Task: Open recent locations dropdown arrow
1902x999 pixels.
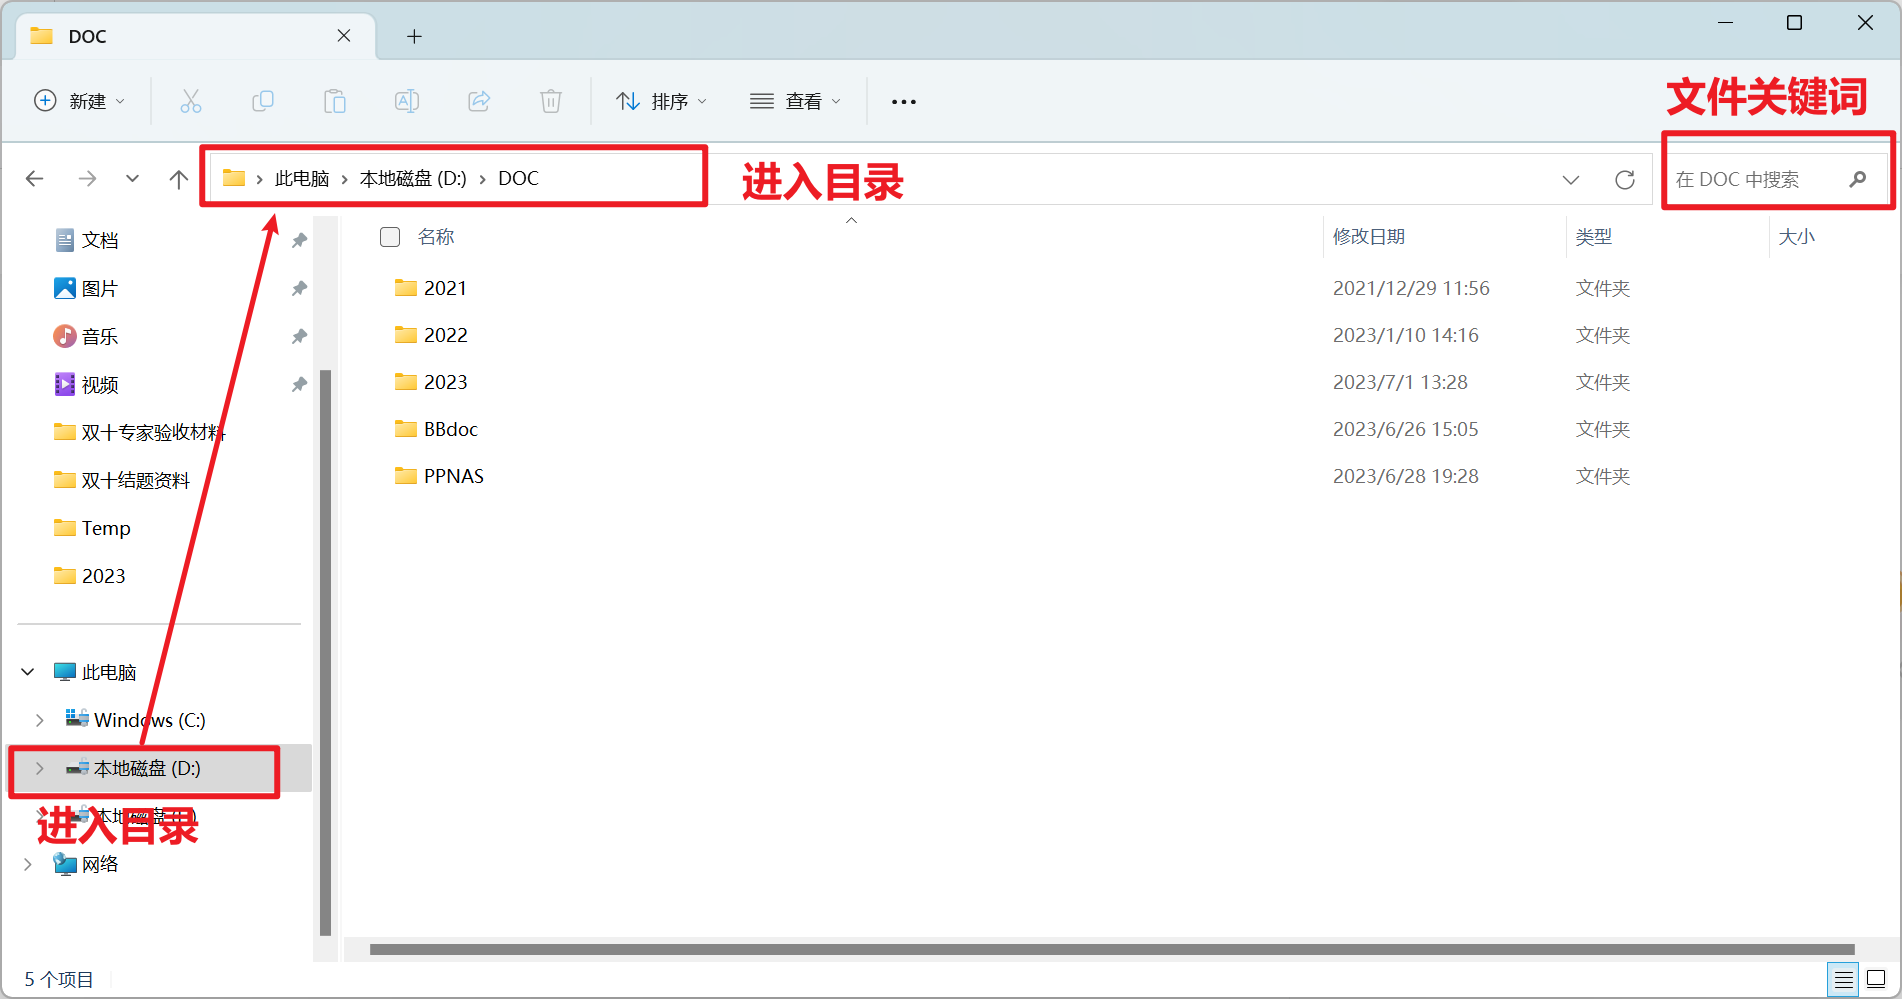Action: click(x=132, y=178)
